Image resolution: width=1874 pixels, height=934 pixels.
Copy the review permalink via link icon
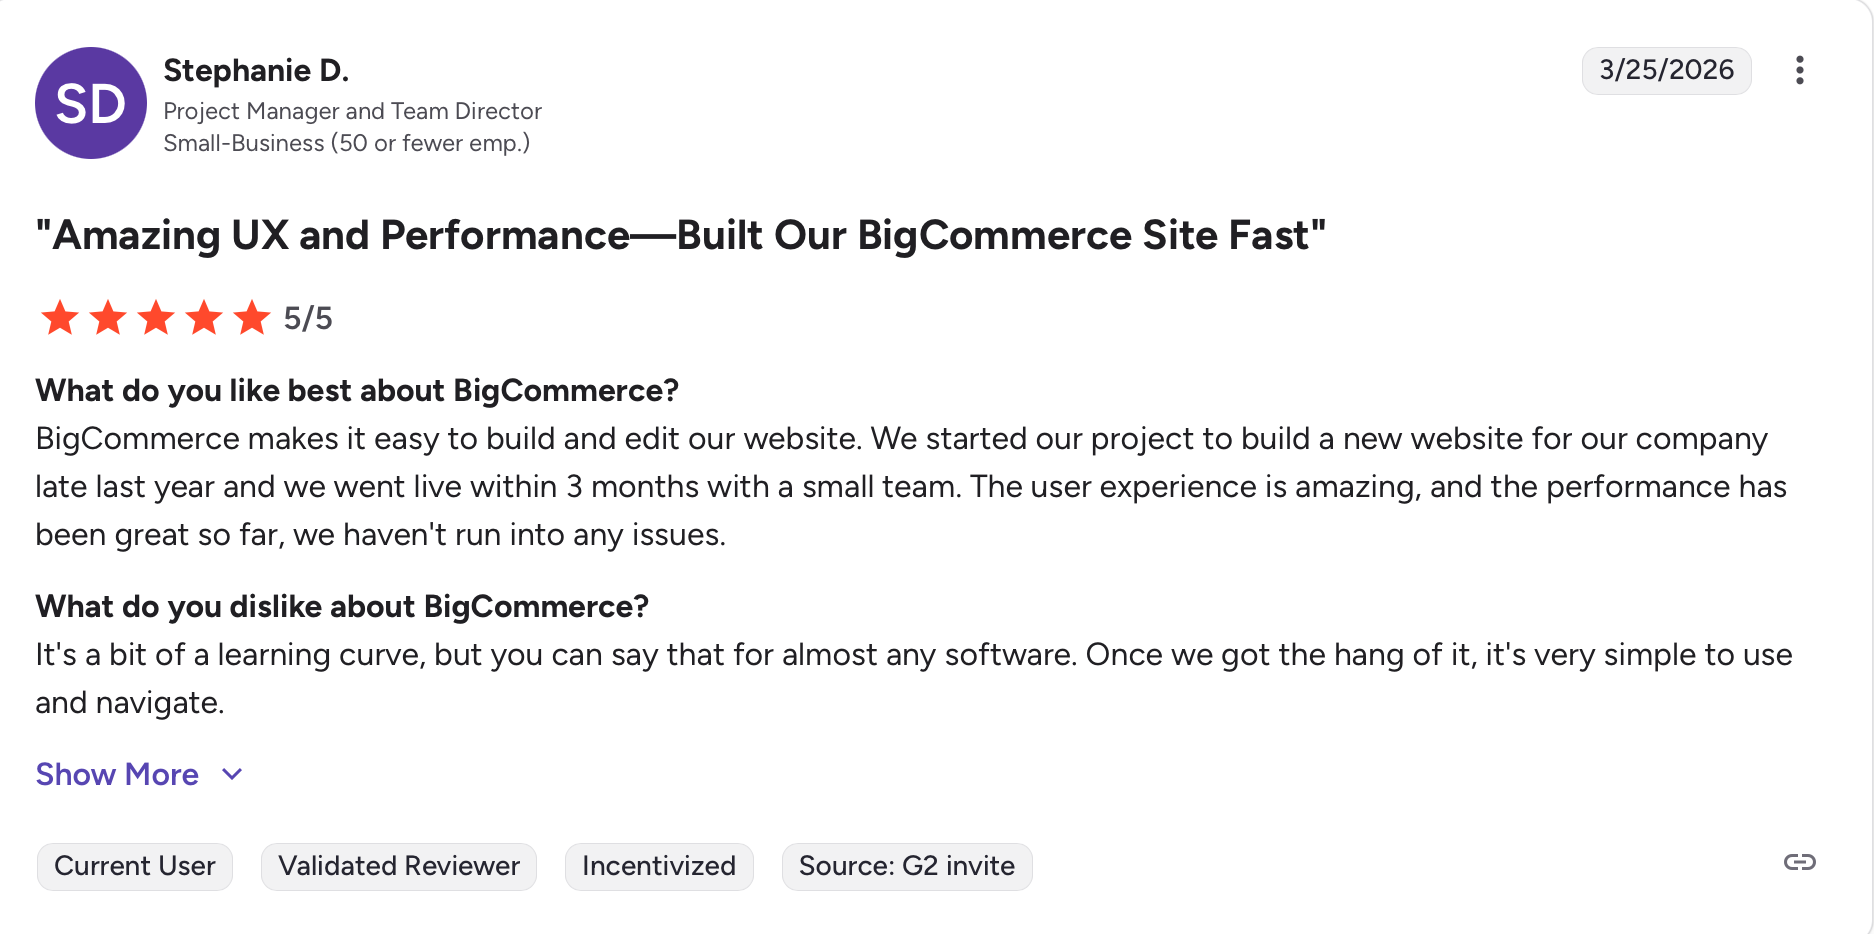tap(1799, 862)
